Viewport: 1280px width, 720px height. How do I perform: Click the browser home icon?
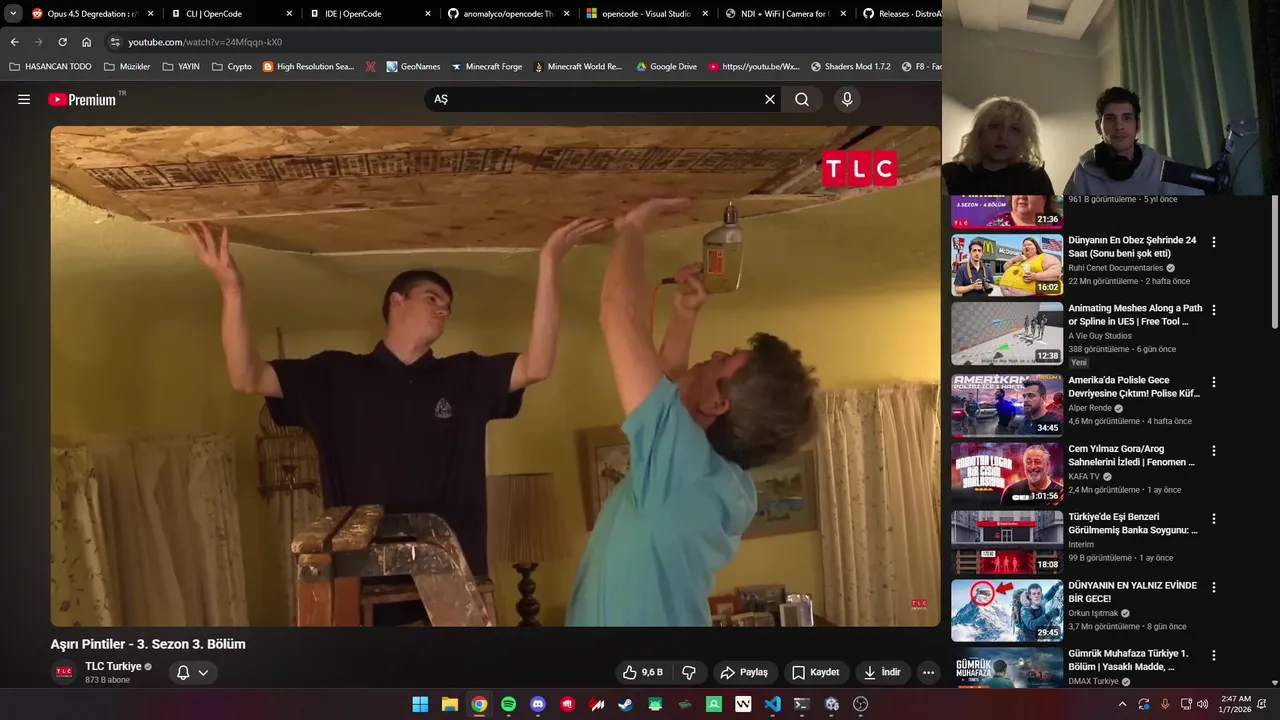(x=86, y=42)
